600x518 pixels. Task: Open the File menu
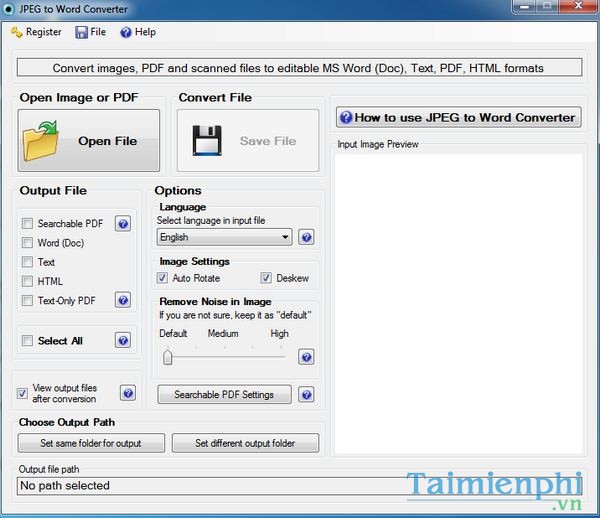[91, 32]
